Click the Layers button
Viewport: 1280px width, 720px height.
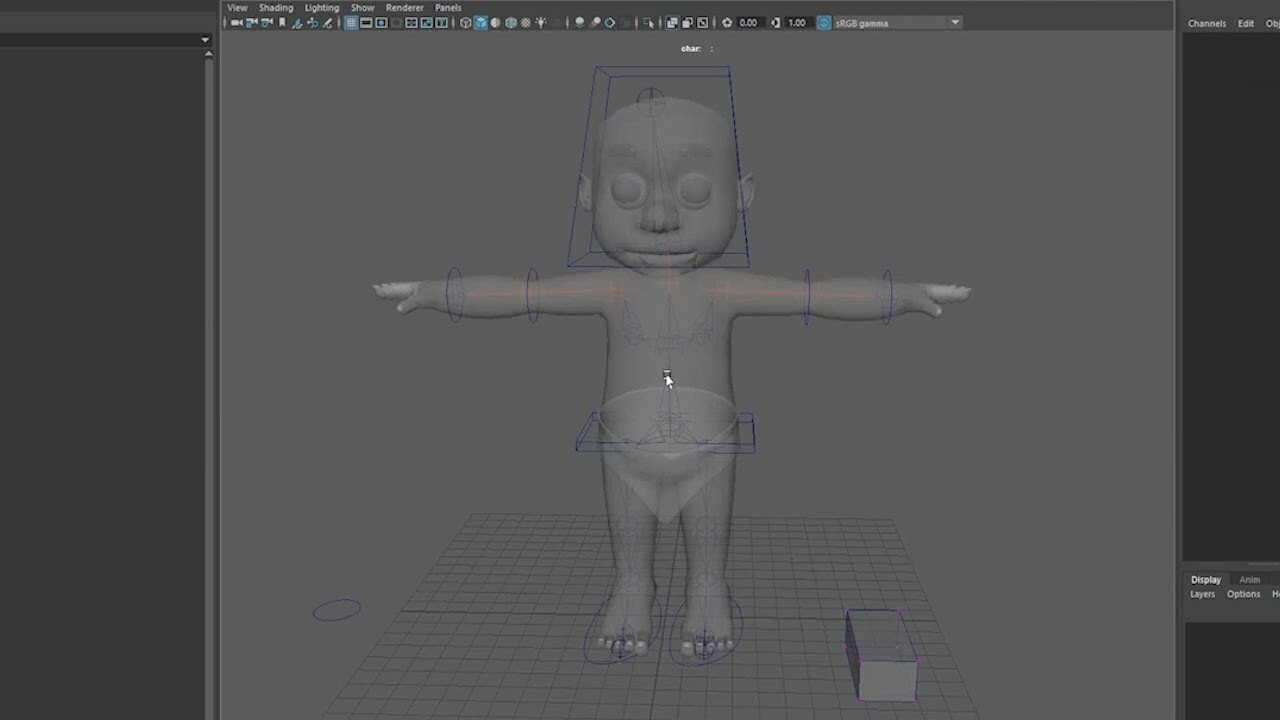point(1202,593)
